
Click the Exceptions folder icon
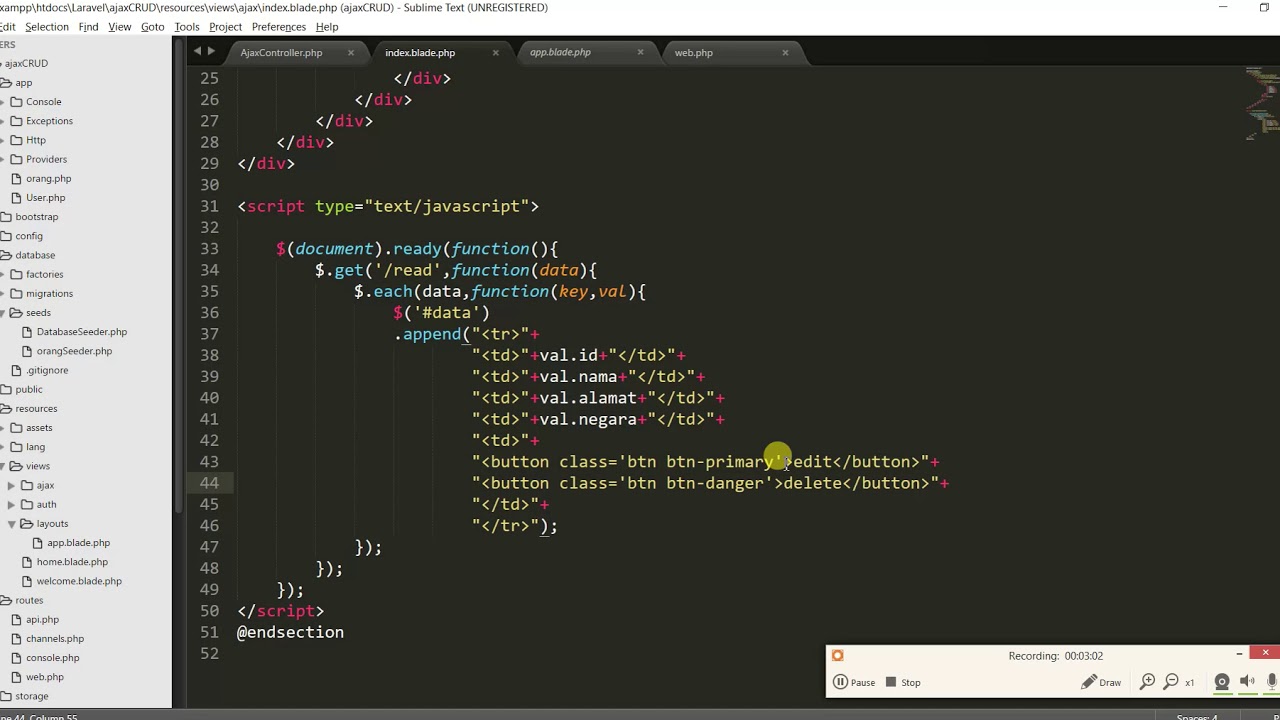17,121
